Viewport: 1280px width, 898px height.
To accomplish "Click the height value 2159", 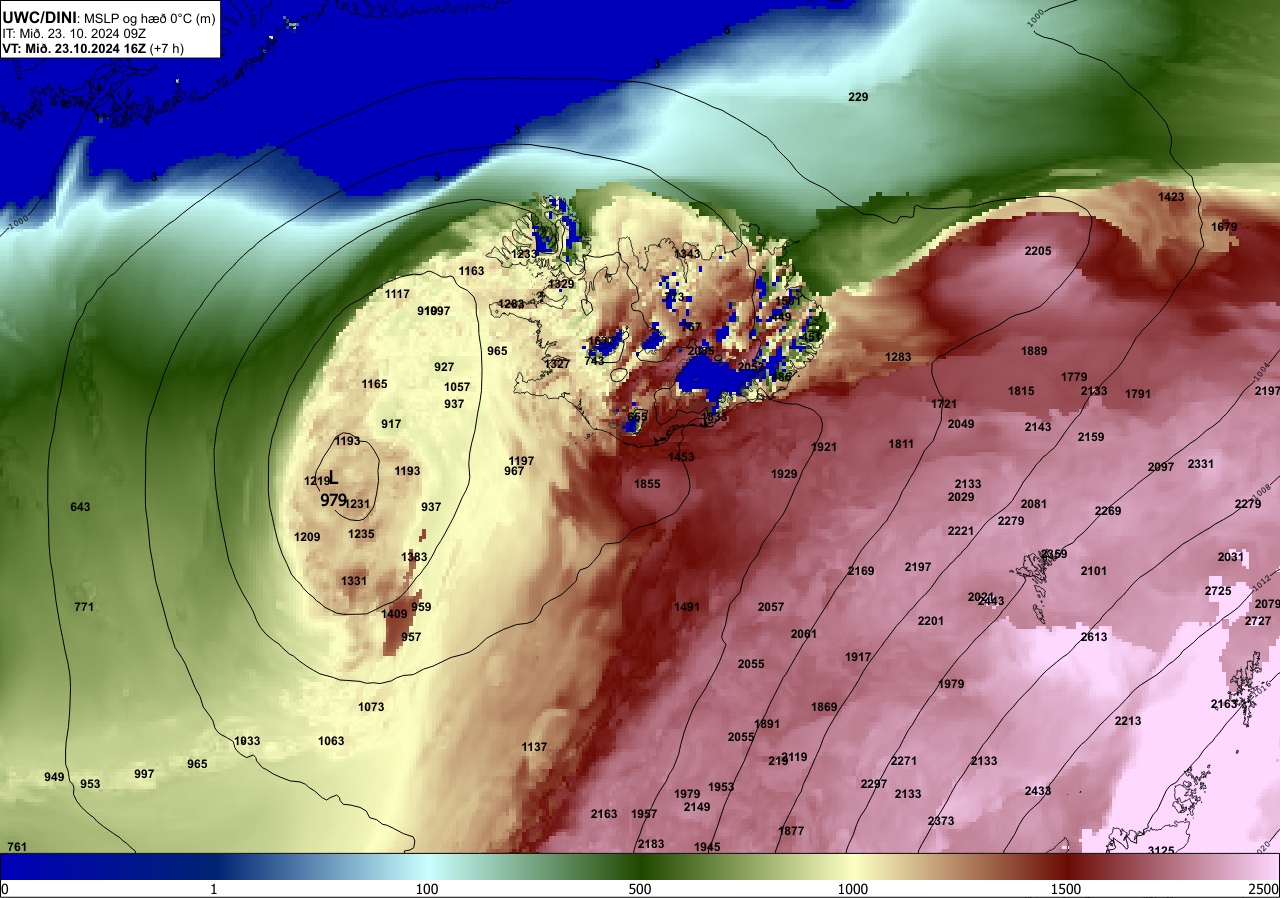I will pos(1091,437).
